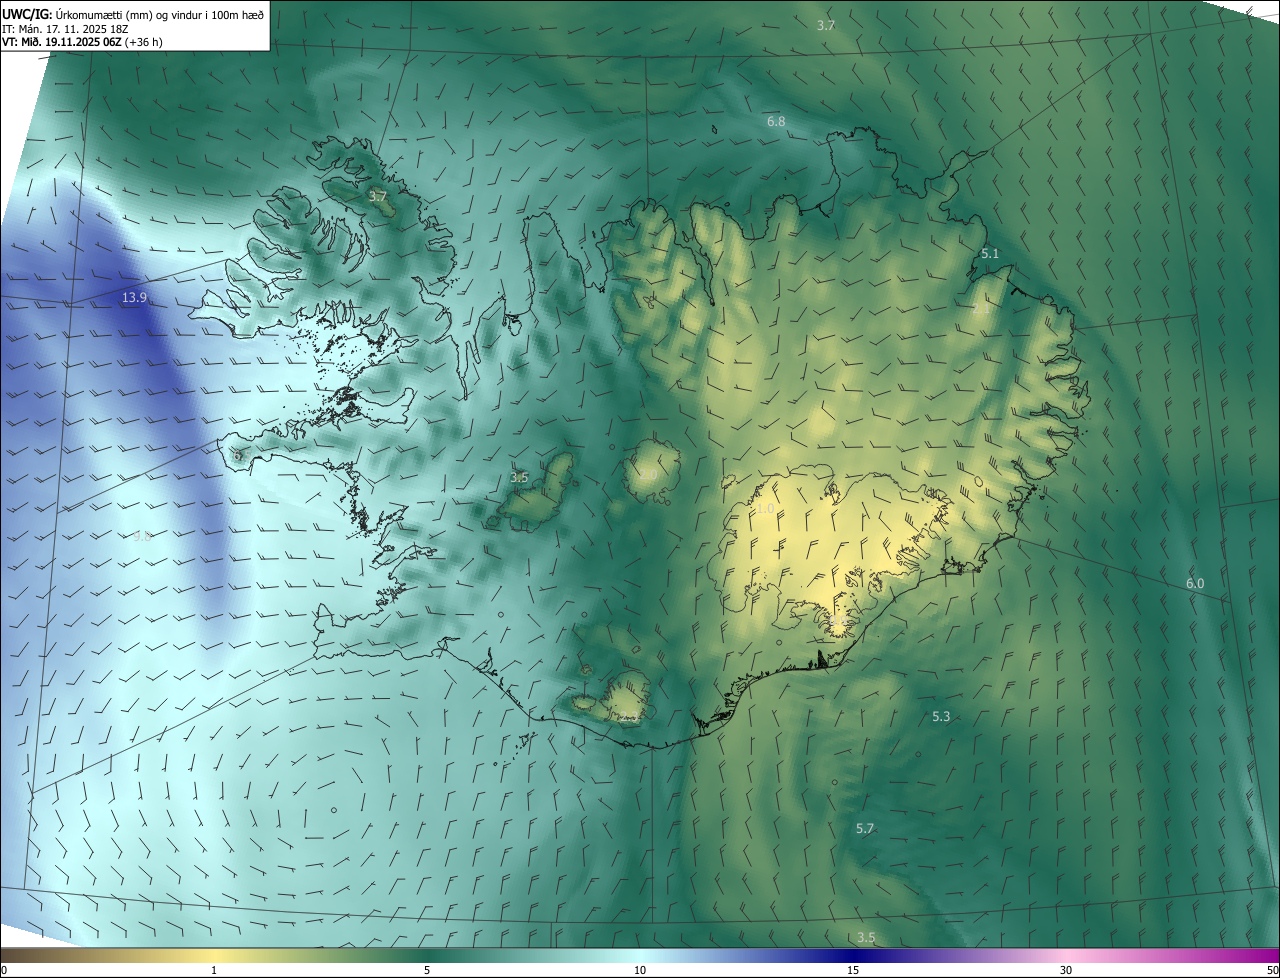
Task: Click the 3.5 value over the Langjökull glacier
Action: click(x=519, y=478)
